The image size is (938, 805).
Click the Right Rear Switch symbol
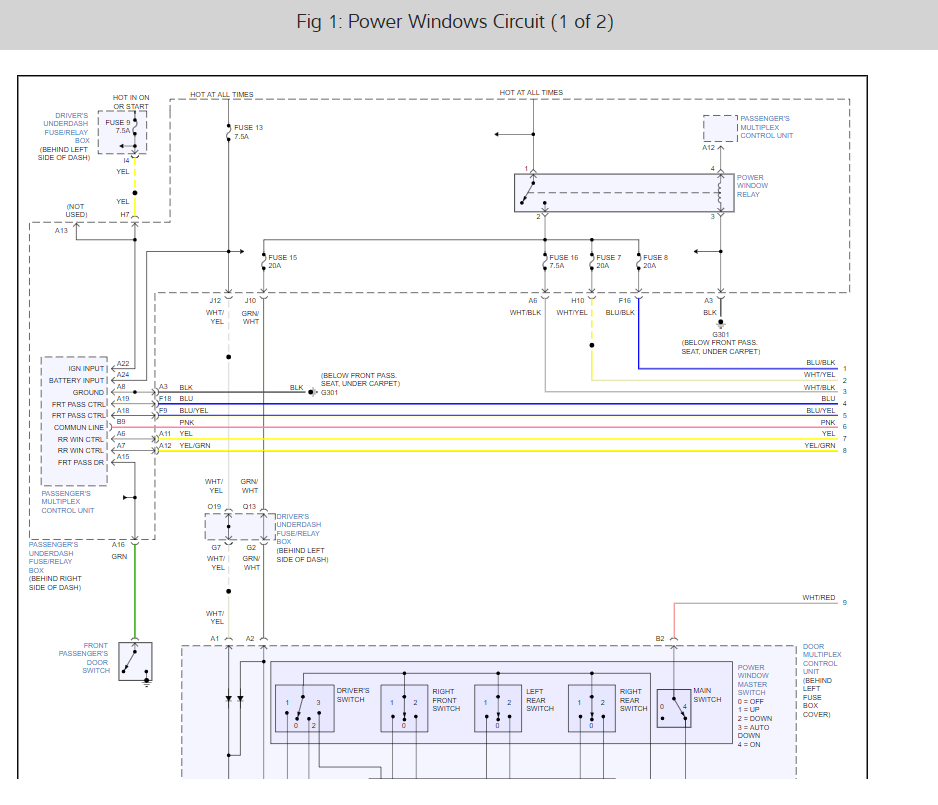(x=591, y=708)
